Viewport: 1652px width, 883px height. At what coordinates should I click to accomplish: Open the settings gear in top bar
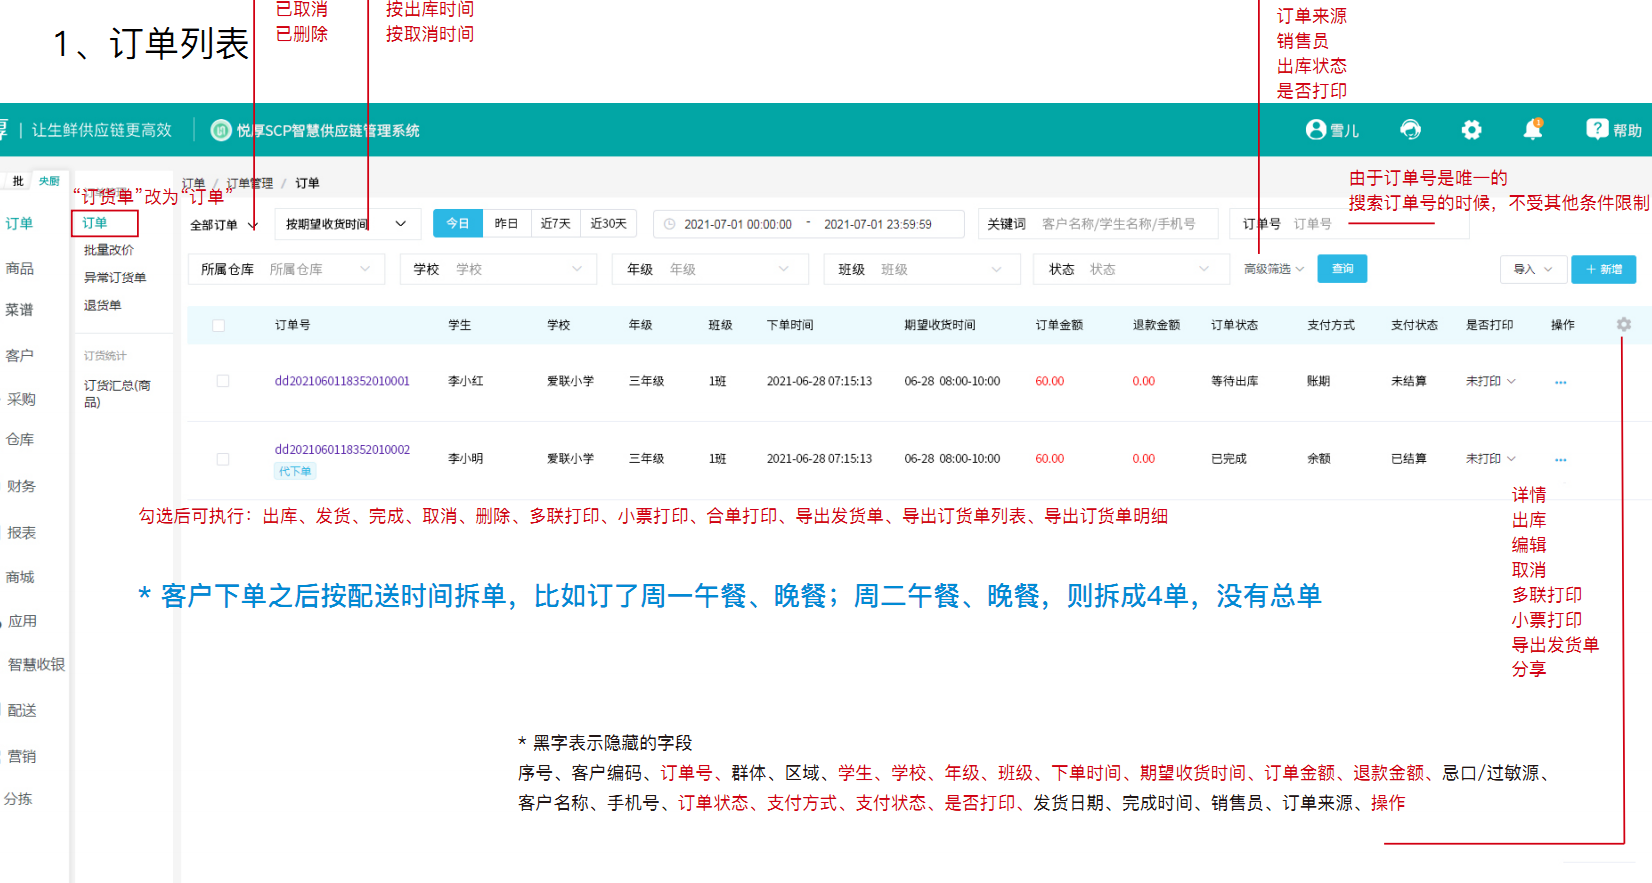[x=1471, y=130]
